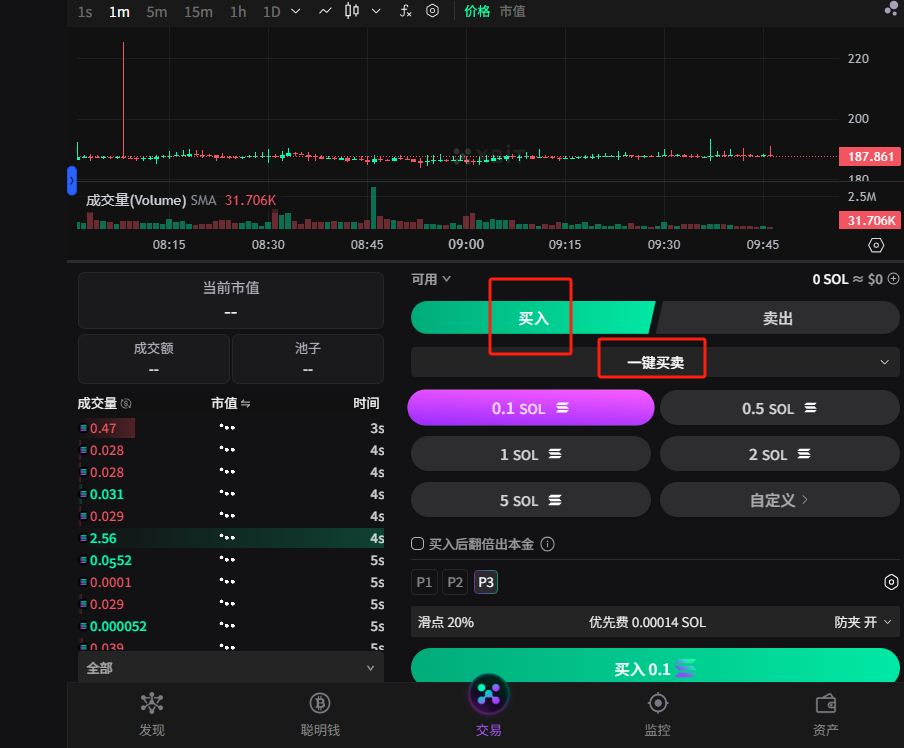Screen dimensions: 904x748
Task: Expand chart type options chevron
Action: (x=376, y=11)
